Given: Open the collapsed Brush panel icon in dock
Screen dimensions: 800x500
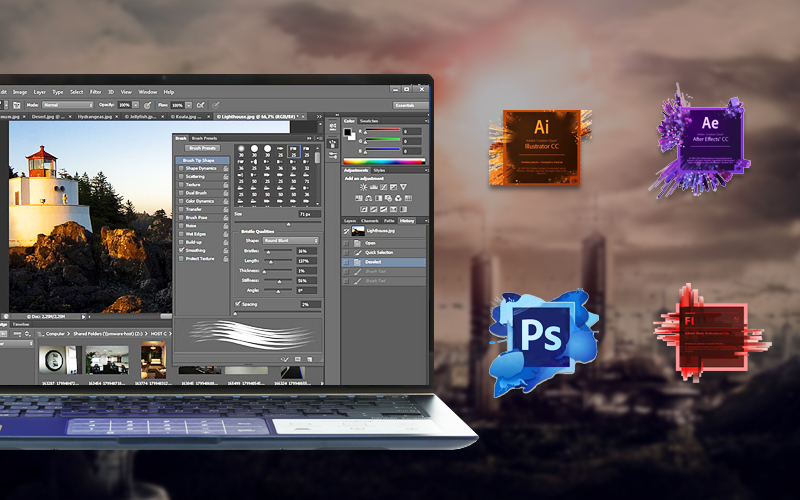Looking at the screenshot, I should pos(333,143).
